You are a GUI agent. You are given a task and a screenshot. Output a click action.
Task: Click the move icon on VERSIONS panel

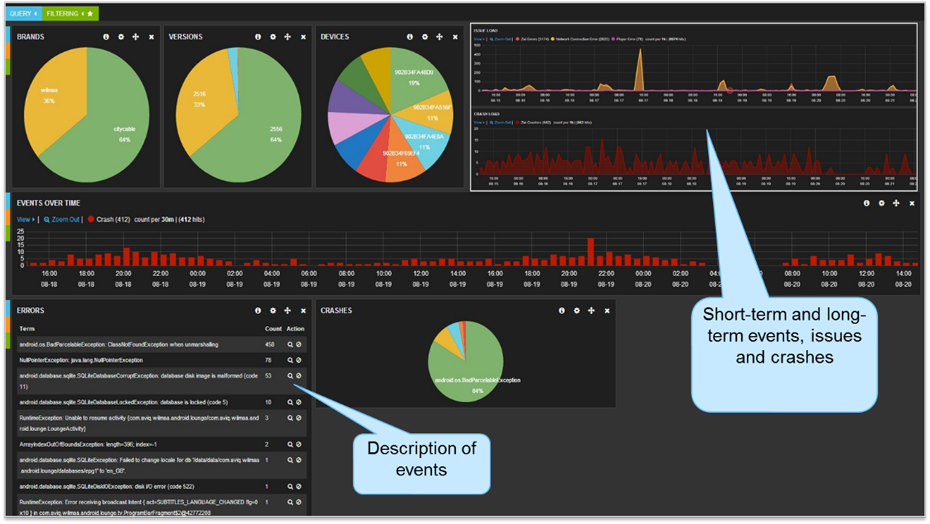pos(288,37)
